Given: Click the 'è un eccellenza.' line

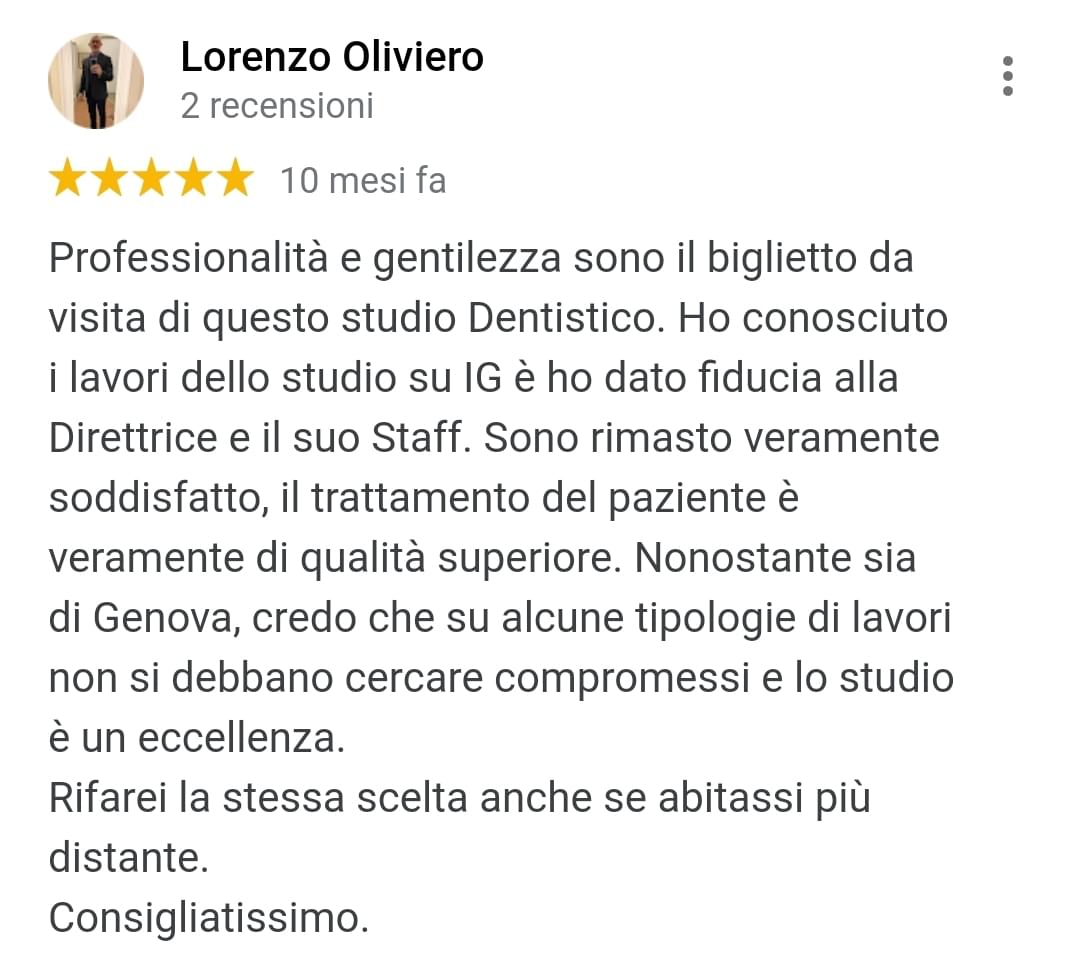Looking at the screenshot, I should 197,739.
